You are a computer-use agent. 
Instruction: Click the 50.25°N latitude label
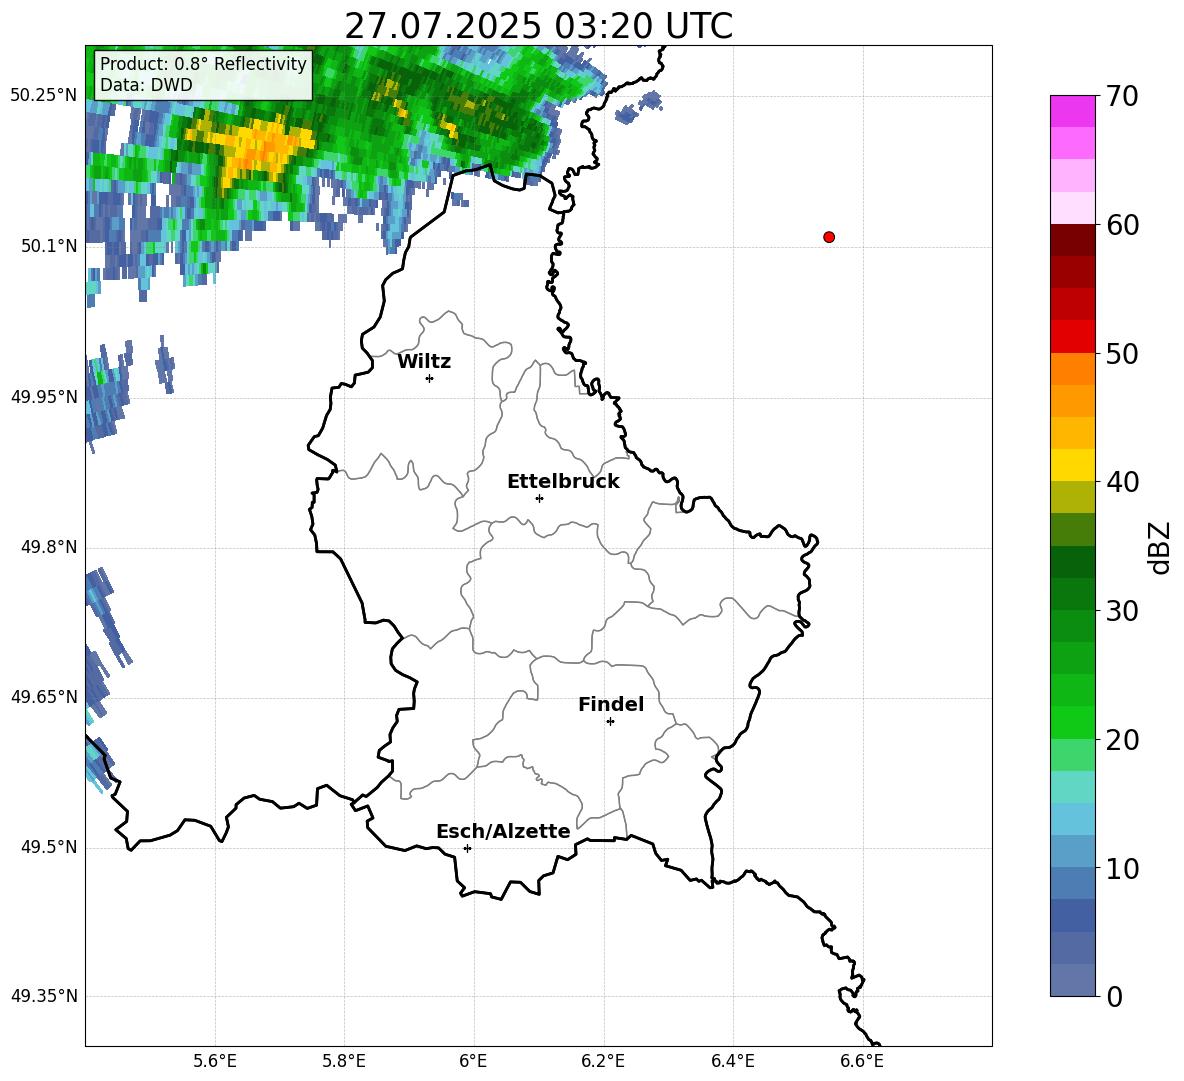coord(44,96)
